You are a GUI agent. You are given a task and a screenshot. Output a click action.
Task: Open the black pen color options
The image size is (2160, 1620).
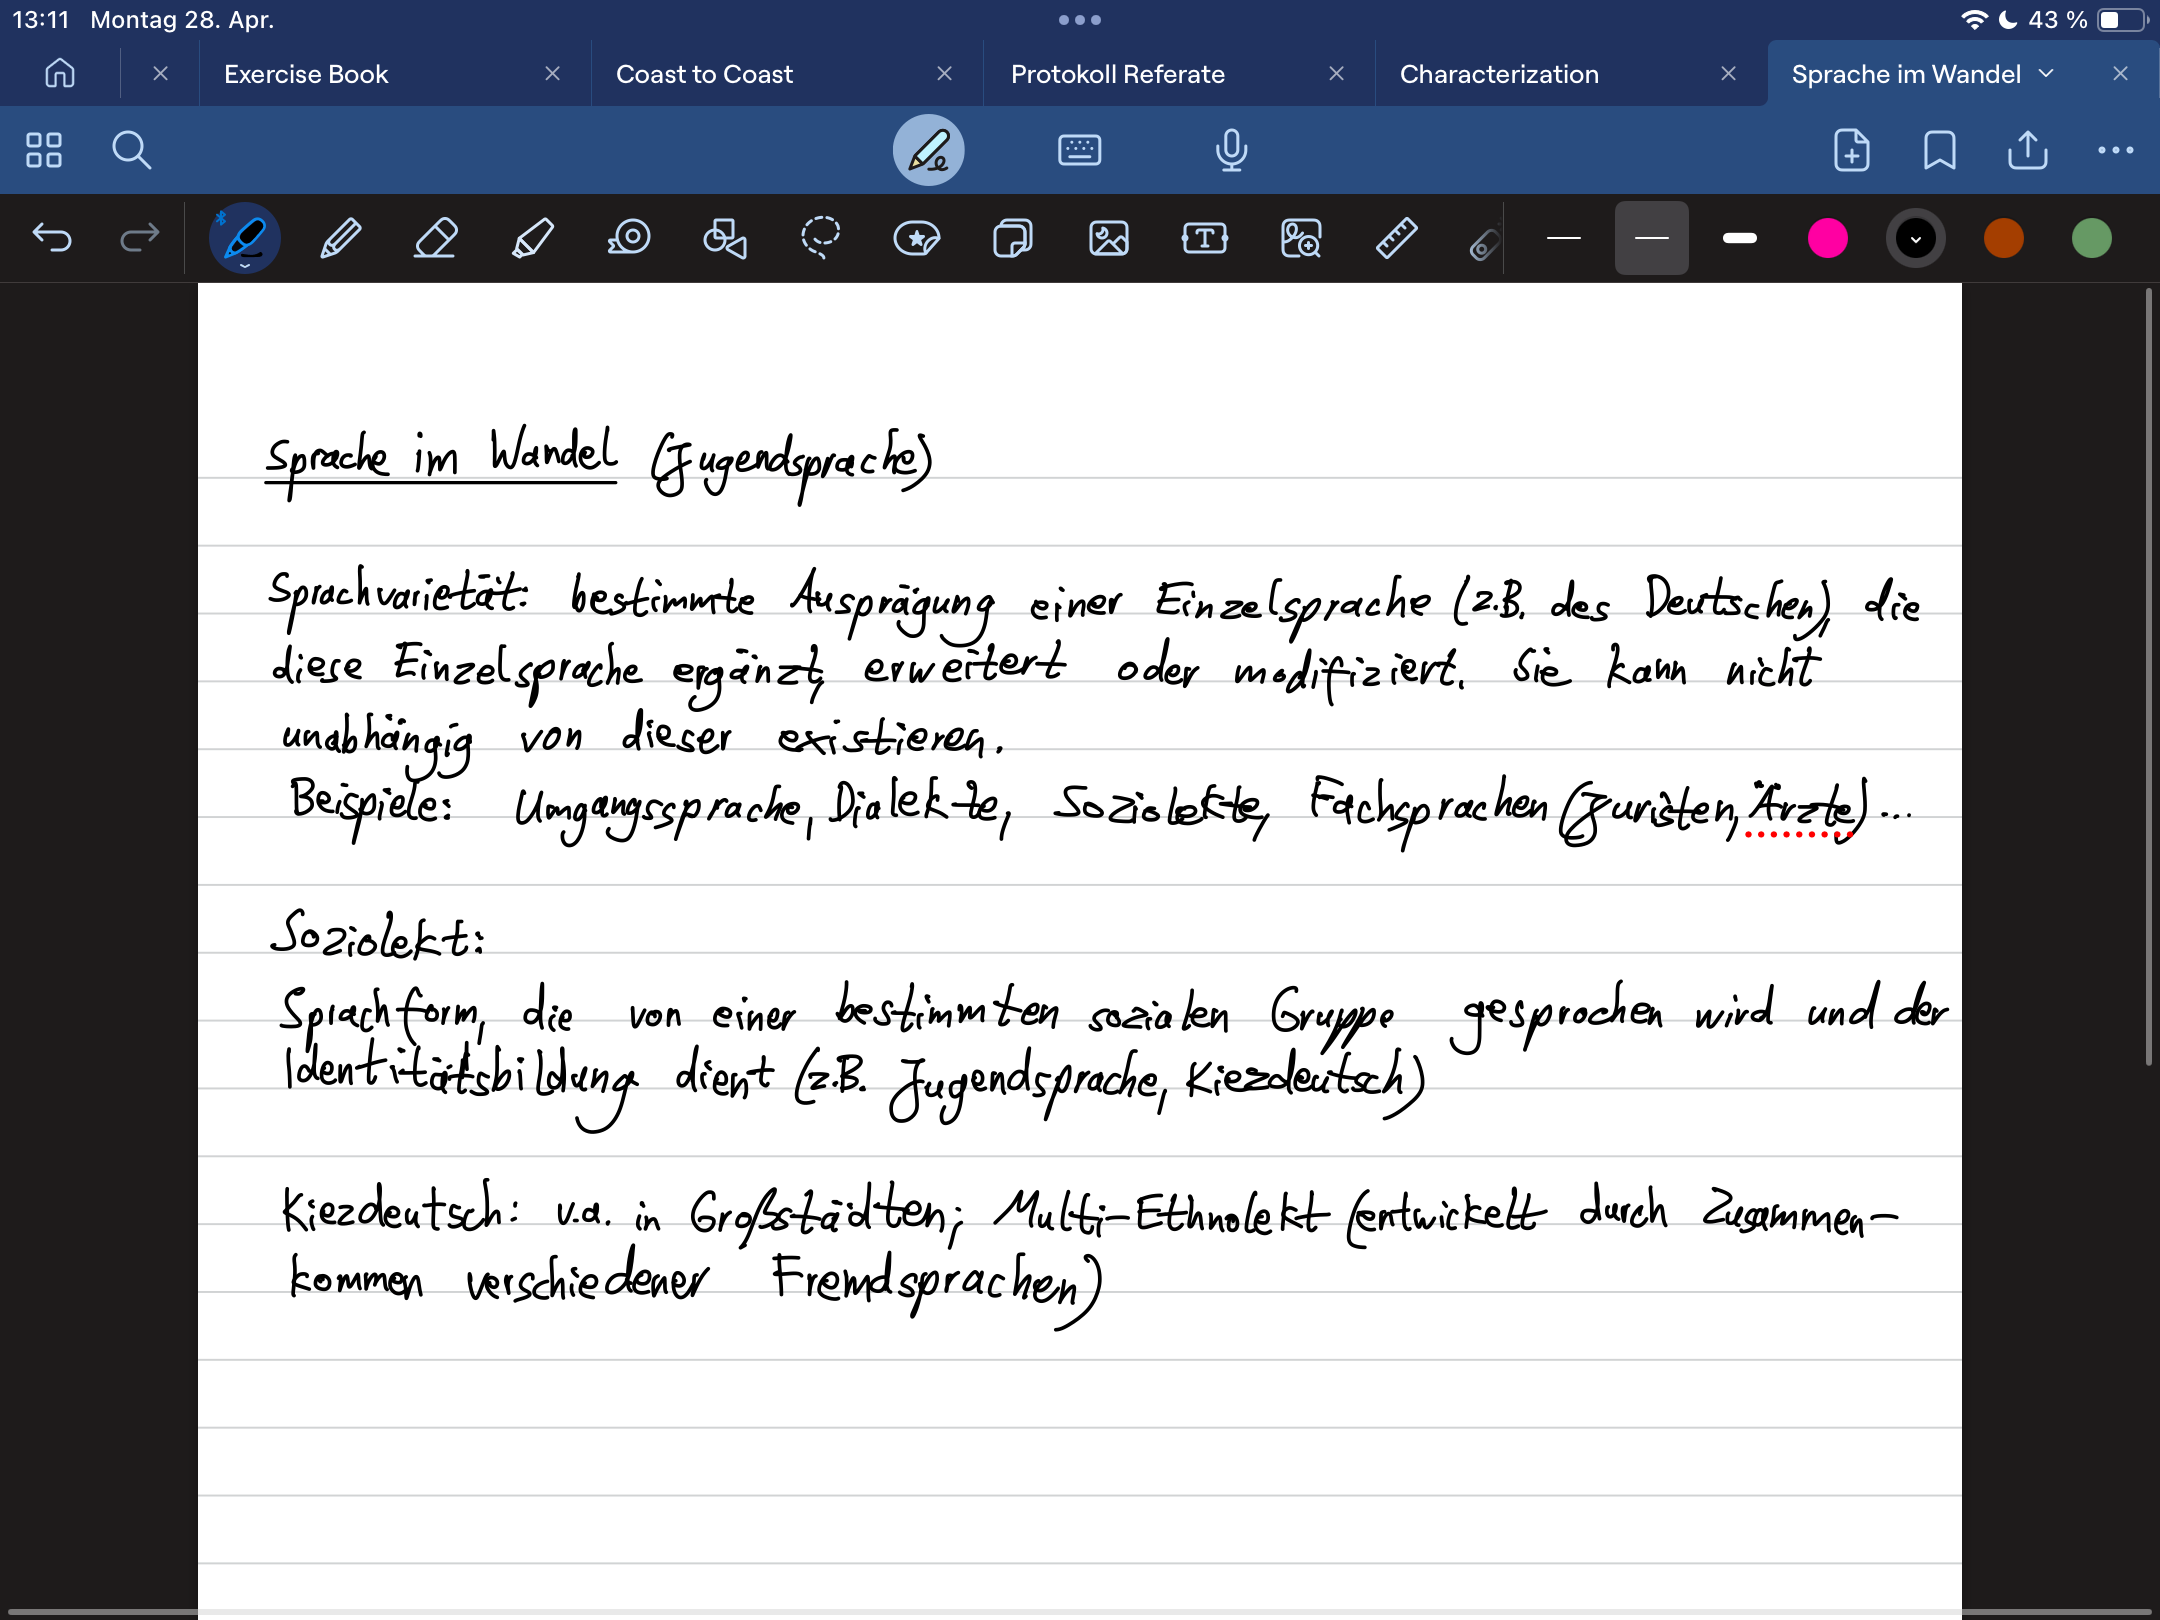(1916, 238)
